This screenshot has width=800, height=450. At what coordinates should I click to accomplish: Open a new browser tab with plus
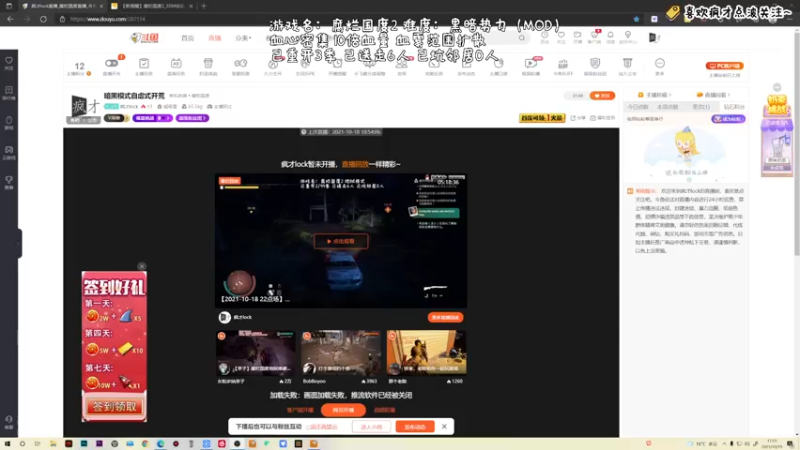click(204, 6)
